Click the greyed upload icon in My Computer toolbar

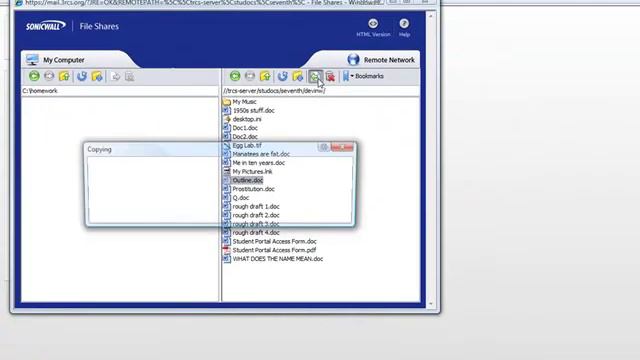tap(116, 76)
